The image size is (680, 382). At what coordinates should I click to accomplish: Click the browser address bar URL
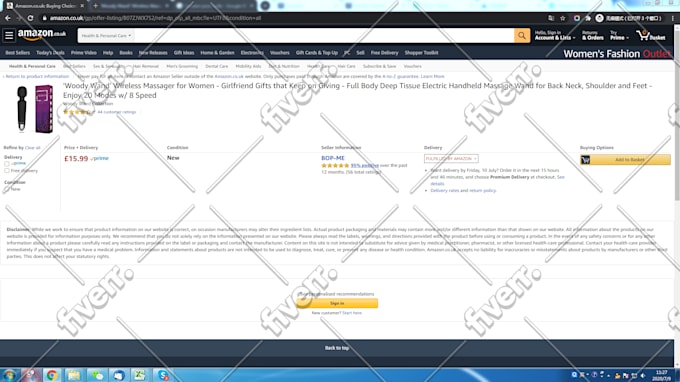click(x=155, y=18)
